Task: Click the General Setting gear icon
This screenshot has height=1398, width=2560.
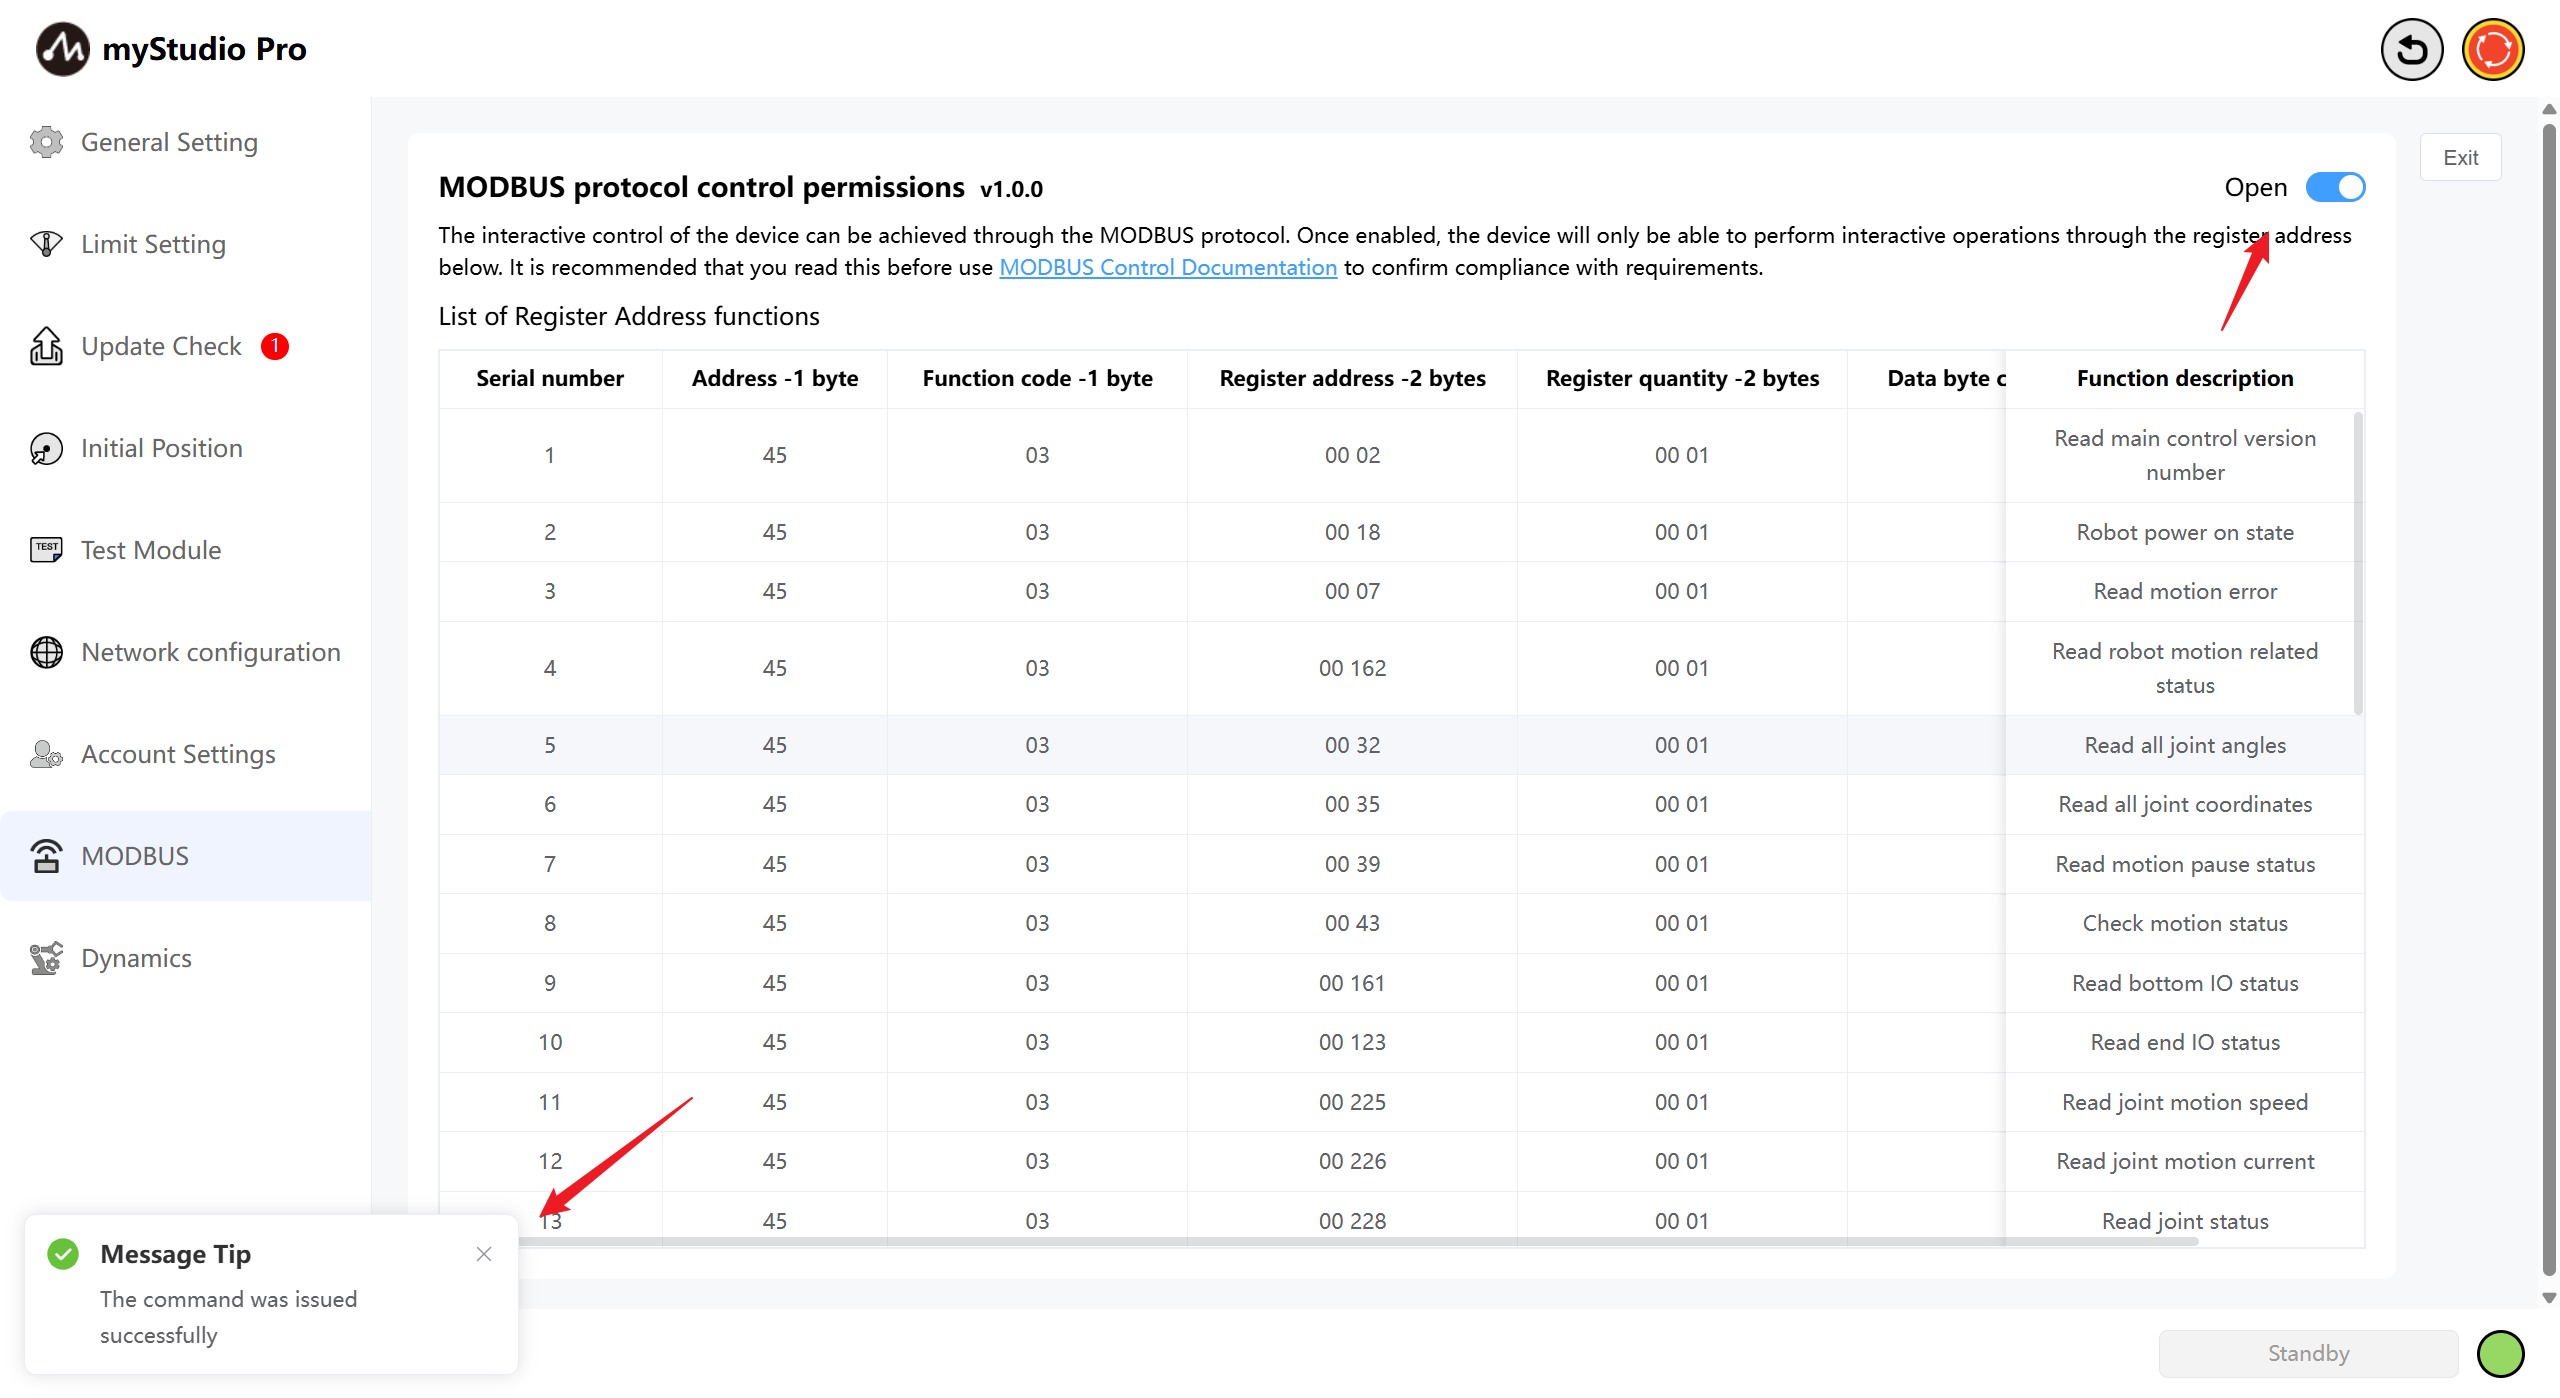Action: point(46,142)
